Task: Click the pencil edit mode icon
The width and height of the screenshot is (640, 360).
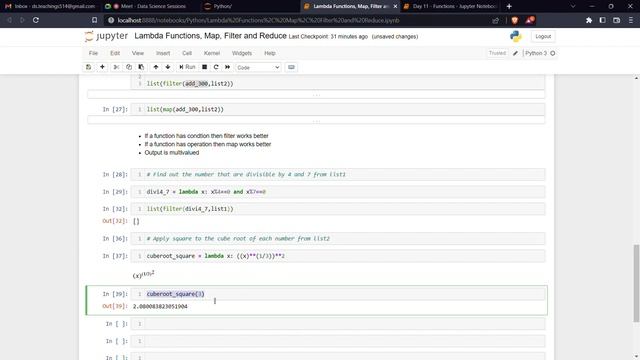Action: (x=516, y=53)
